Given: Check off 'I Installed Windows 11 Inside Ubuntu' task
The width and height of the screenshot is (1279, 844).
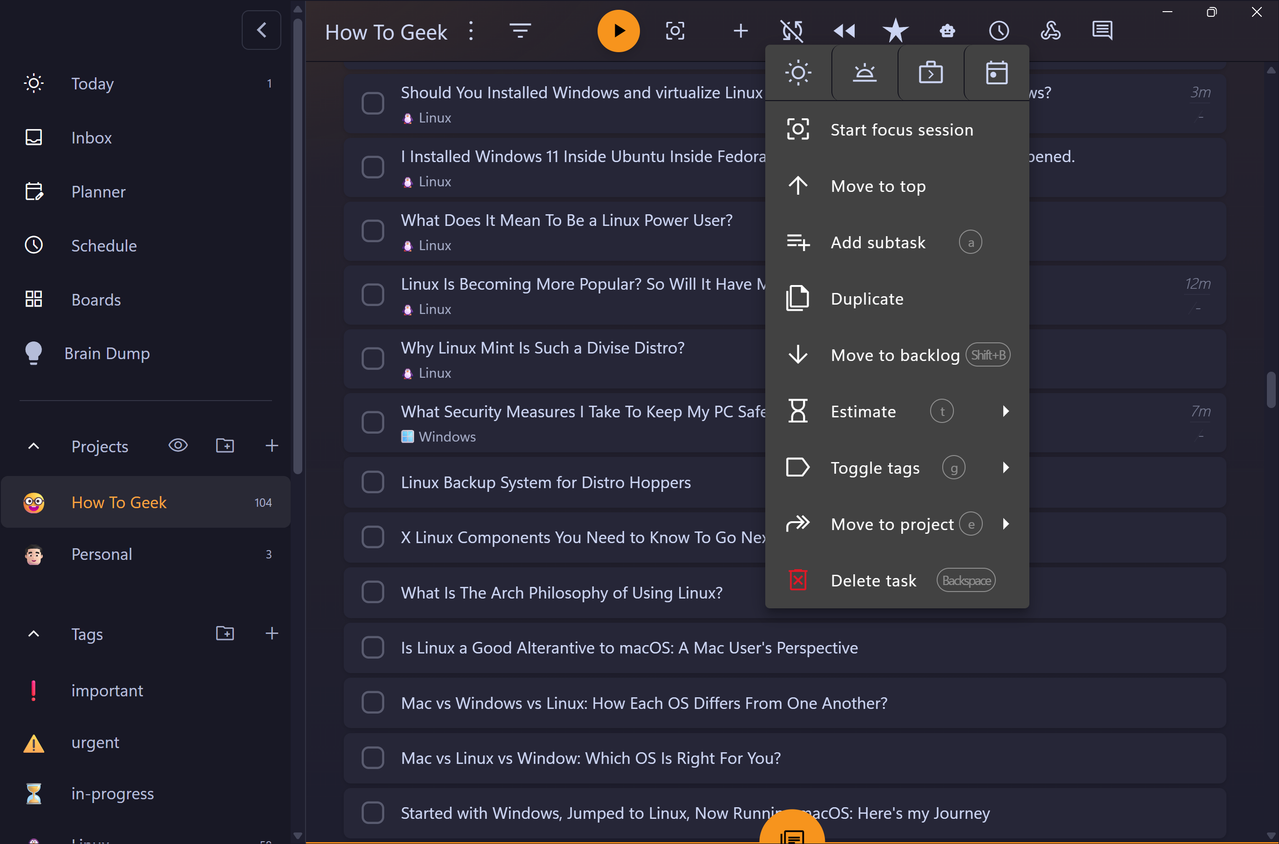Looking at the screenshot, I should tap(373, 167).
